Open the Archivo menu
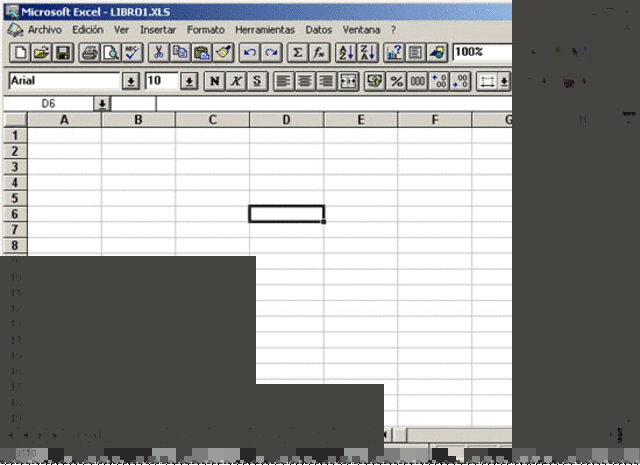The height and width of the screenshot is (465, 640). point(44,30)
